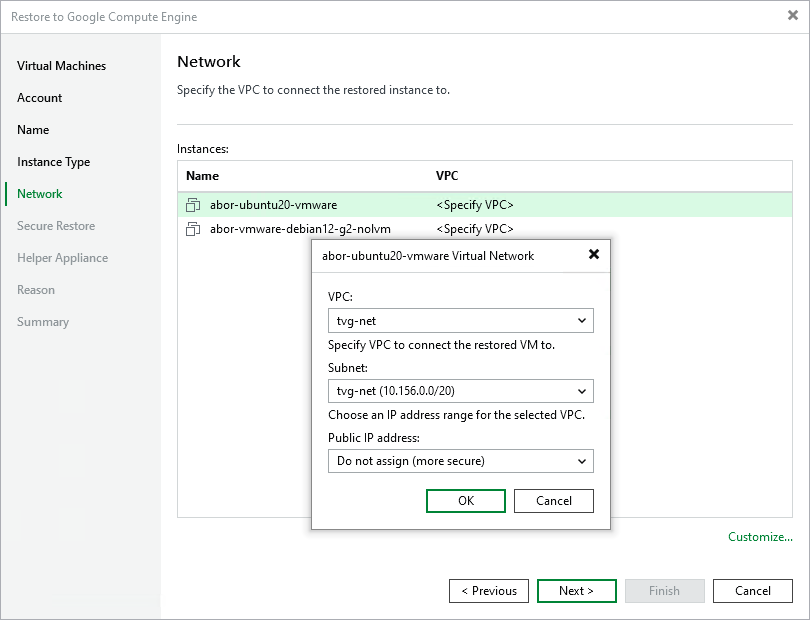810x620 pixels.
Task: Click <Specify VPC> for abor-vmware-debian12-g2-nolvm
Action: coord(475,229)
